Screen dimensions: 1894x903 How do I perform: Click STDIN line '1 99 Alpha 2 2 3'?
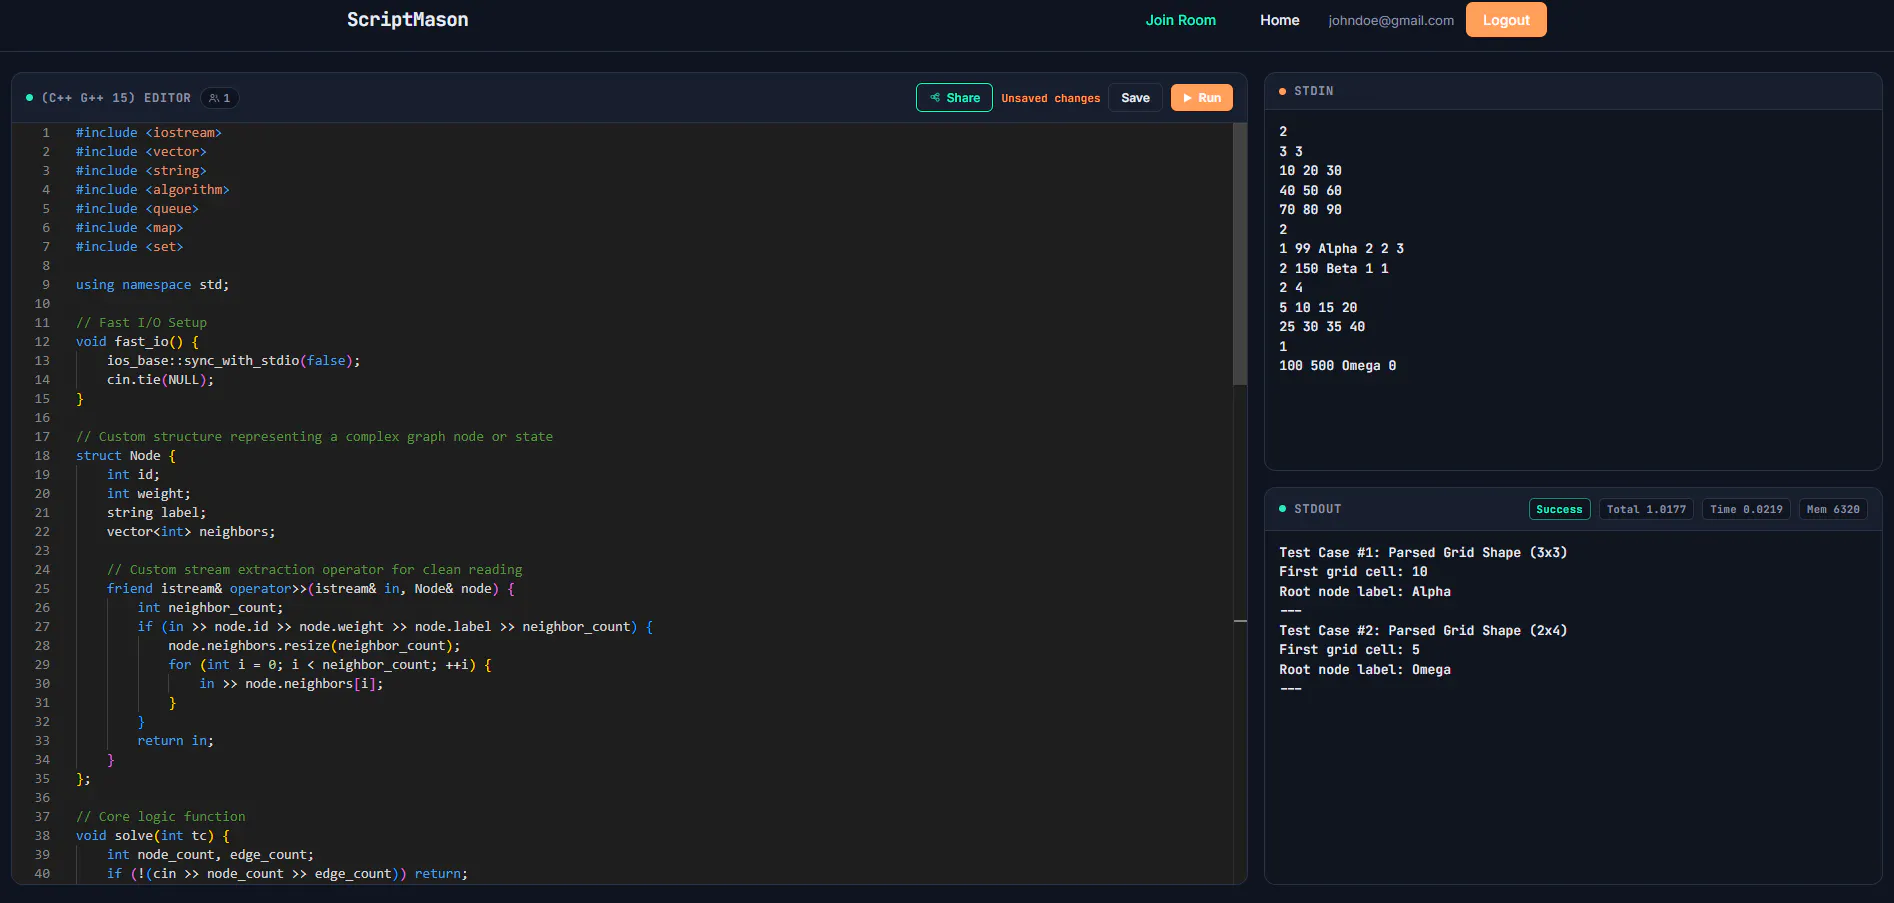1341,249
